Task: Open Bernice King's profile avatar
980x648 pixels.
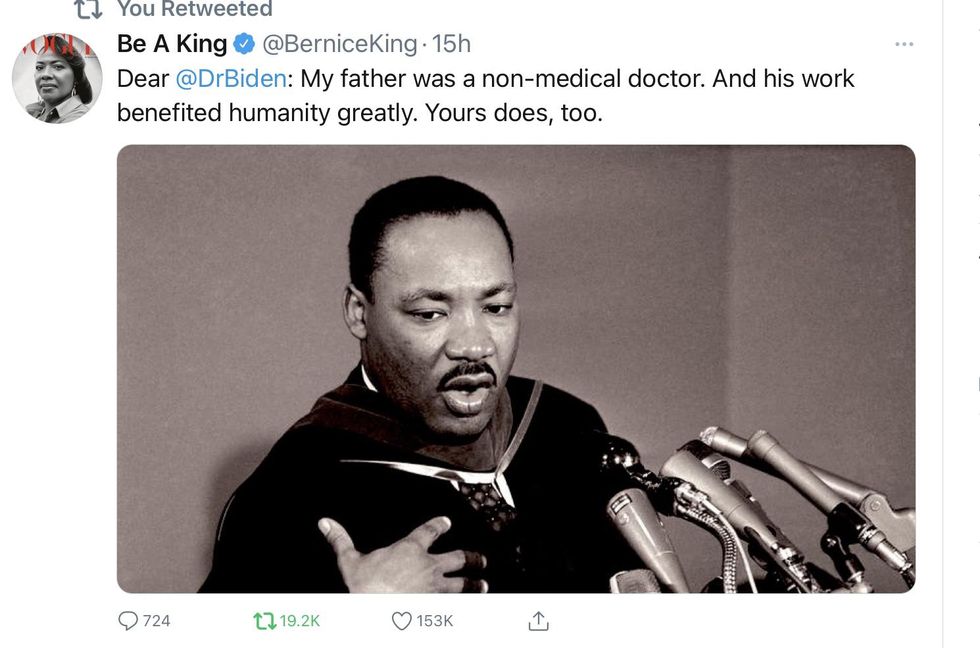Action: 57,78
